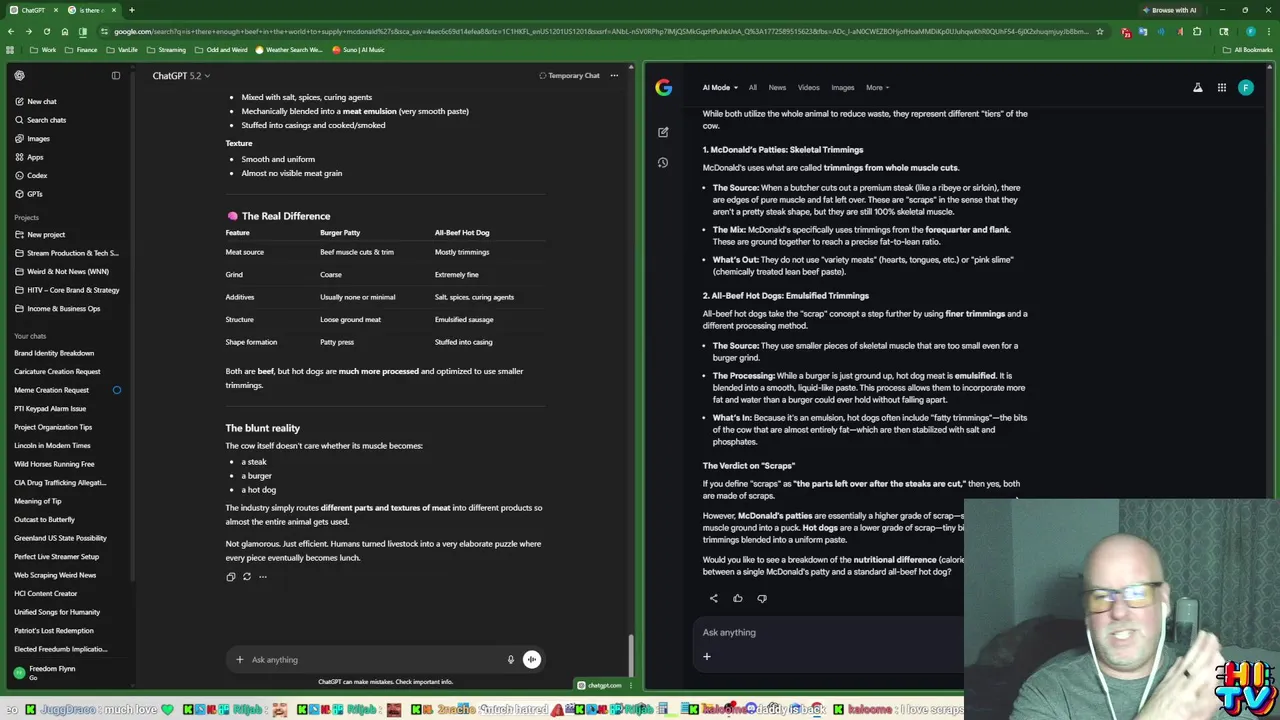The height and width of the screenshot is (720, 1280).
Task: Open AI Mode history clock icon
Action: point(663,162)
